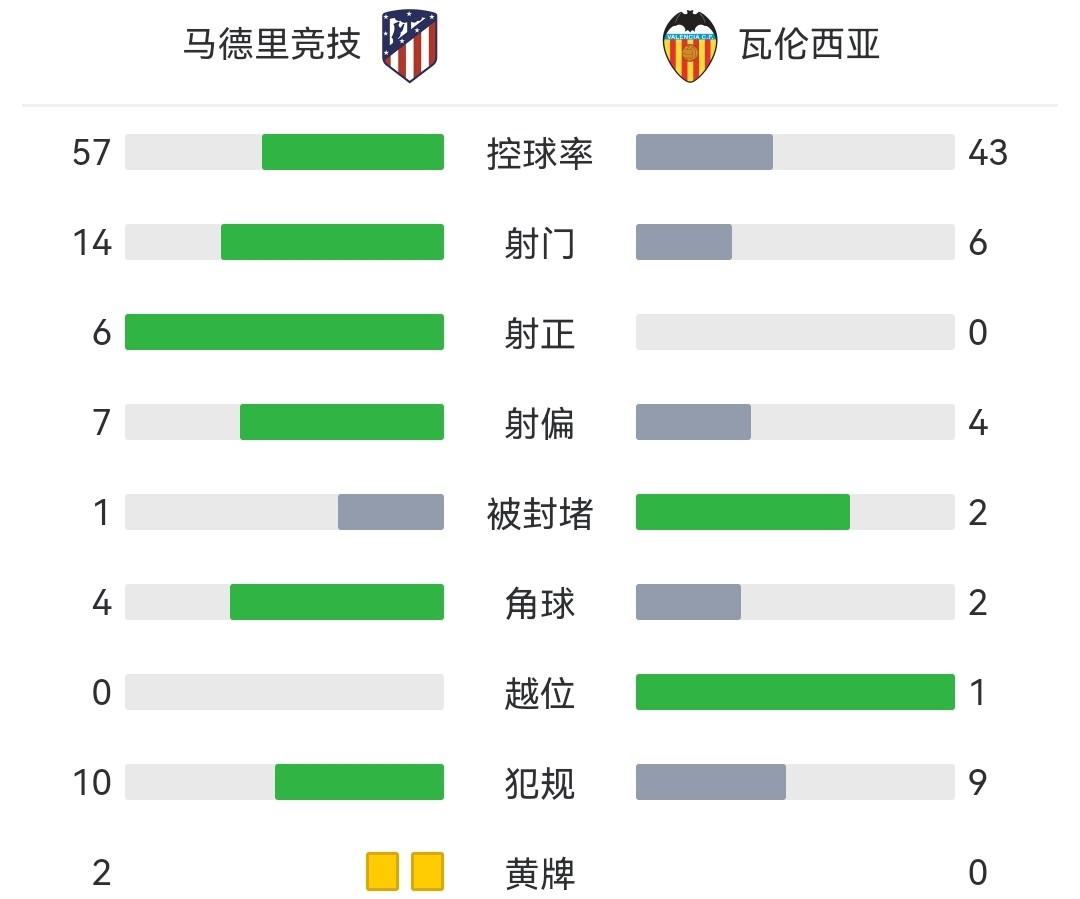Screen dimensions: 1080x899
Task: Click Atlético's green 角球 bar
Action: click(x=337, y=602)
